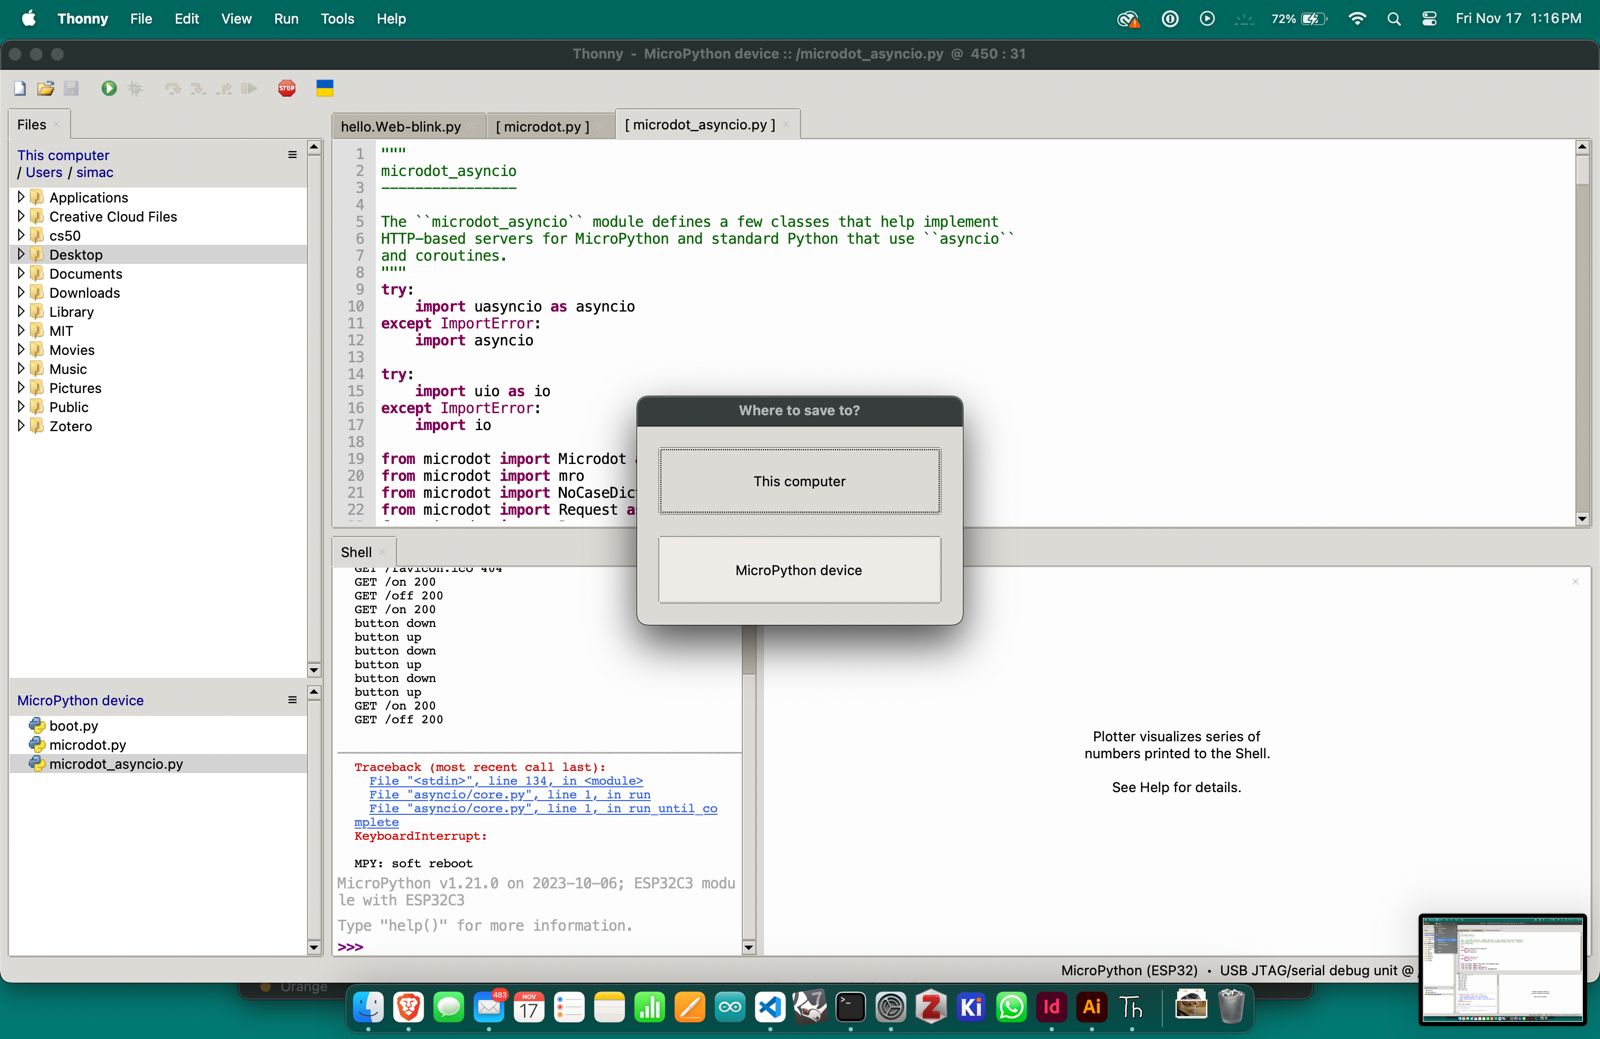1600x1039 pixels.
Task: Open the Help menu
Action: pos(391,19)
